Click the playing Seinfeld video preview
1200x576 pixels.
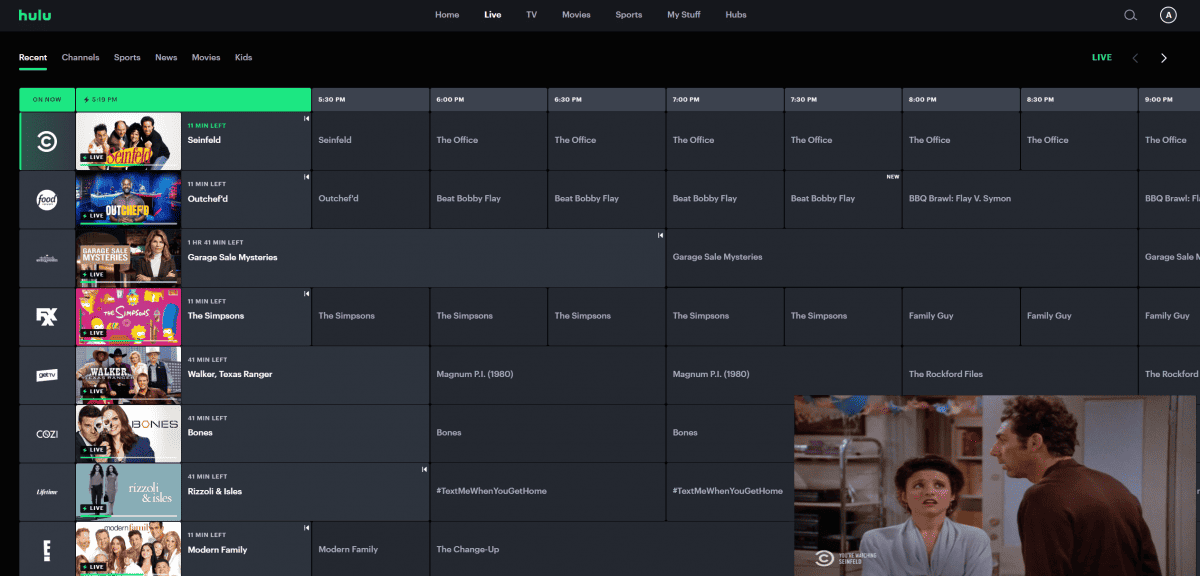(995, 483)
